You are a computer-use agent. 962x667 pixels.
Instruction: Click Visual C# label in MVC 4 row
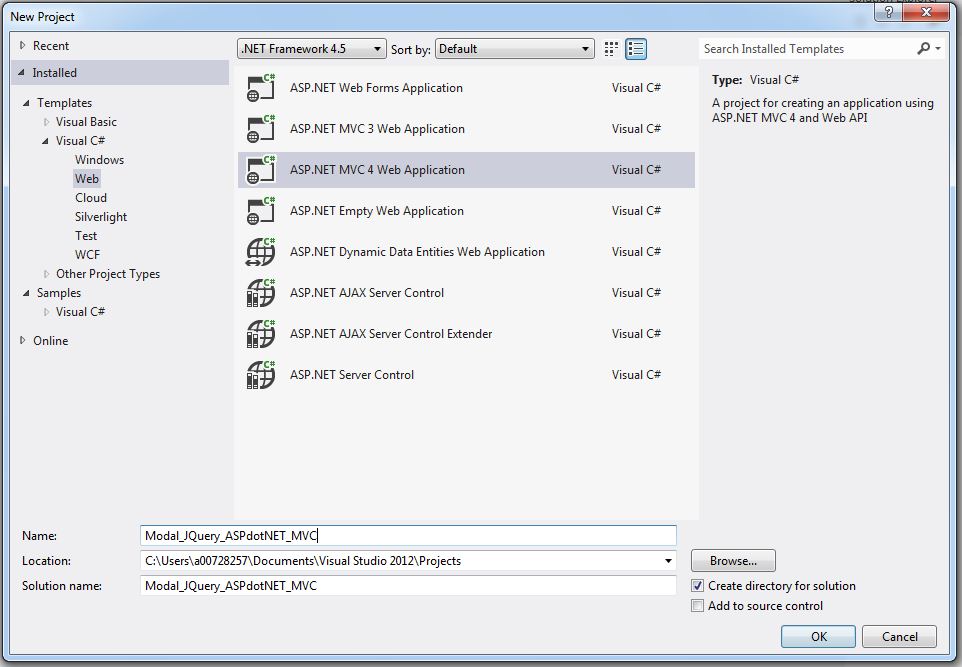pyautogui.click(x=636, y=170)
